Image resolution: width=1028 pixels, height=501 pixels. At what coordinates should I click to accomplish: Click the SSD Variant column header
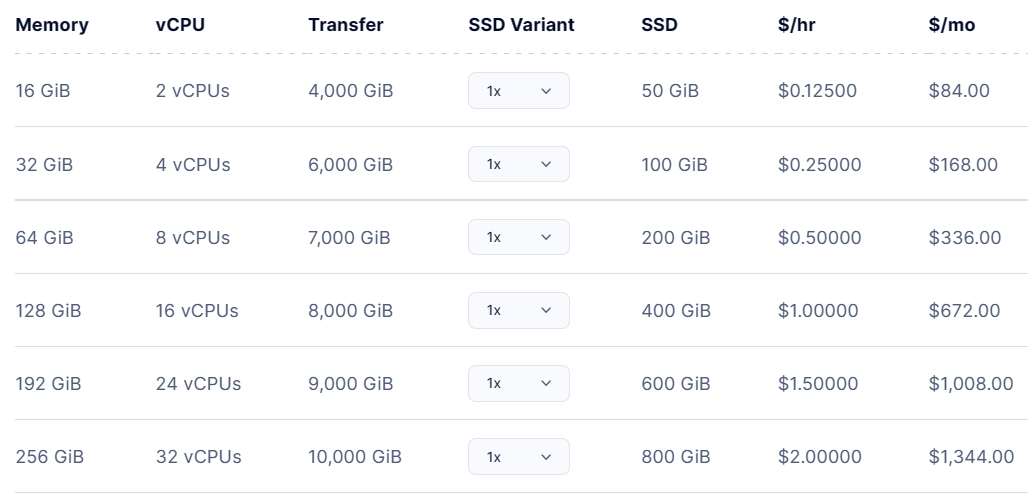click(521, 25)
